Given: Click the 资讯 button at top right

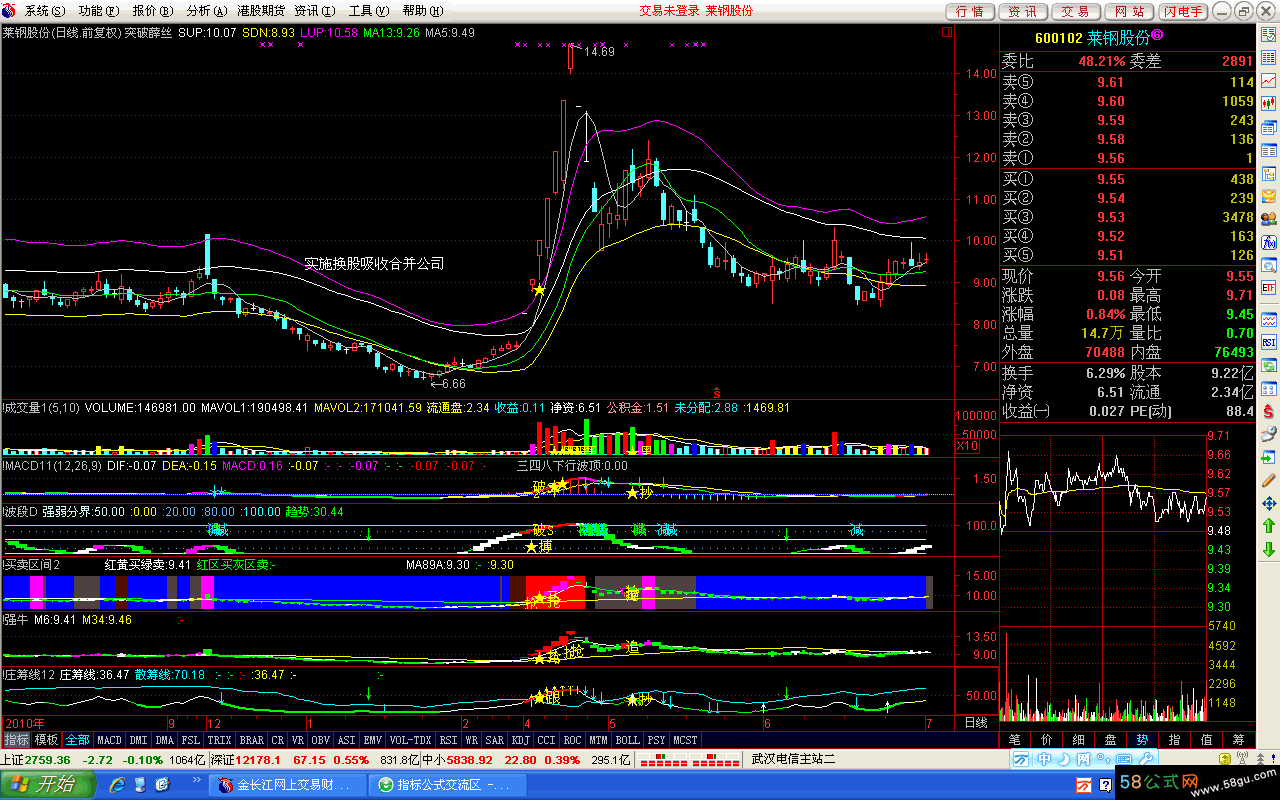Looking at the screenshot, I should (1022, 11).
